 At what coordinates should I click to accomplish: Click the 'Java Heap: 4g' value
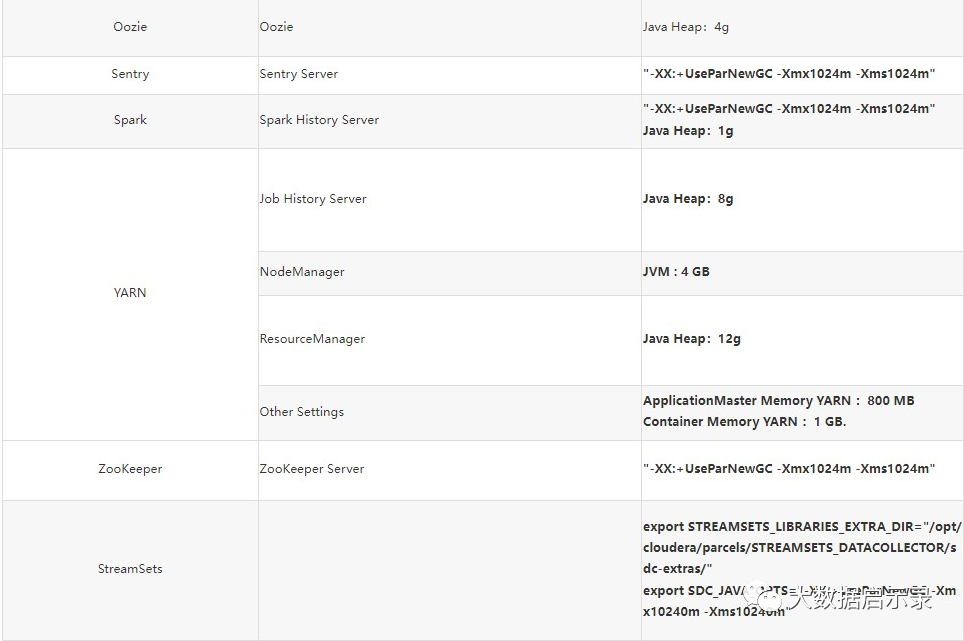685,27
